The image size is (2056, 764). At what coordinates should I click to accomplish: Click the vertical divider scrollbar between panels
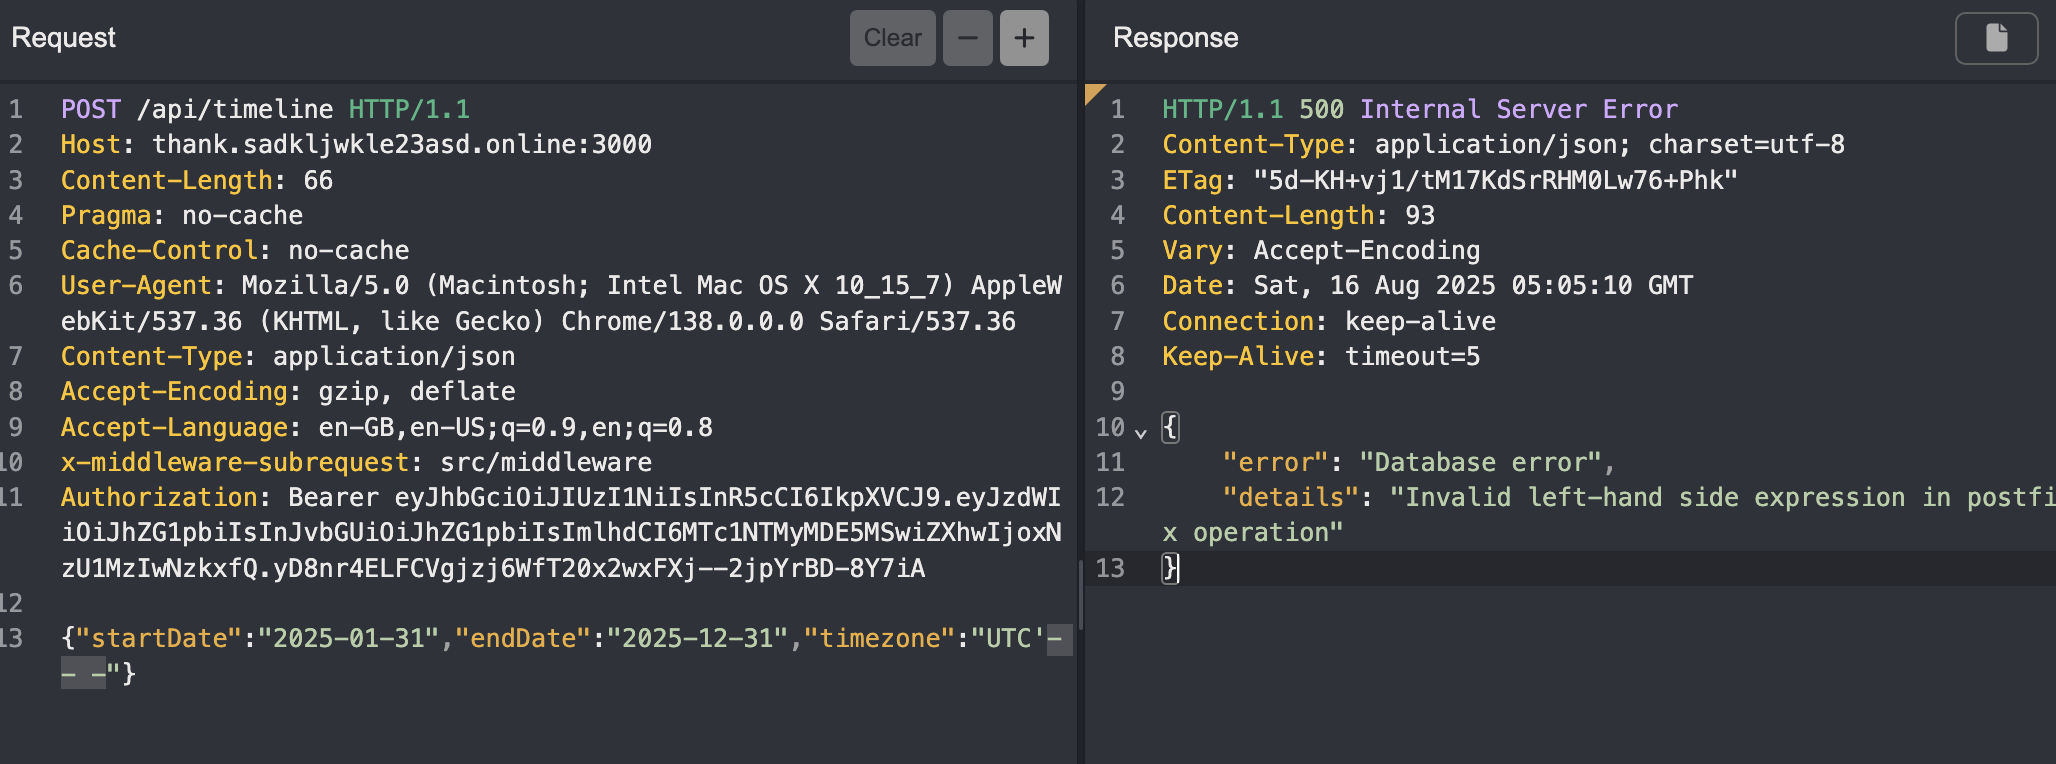tap(1080, 595)
